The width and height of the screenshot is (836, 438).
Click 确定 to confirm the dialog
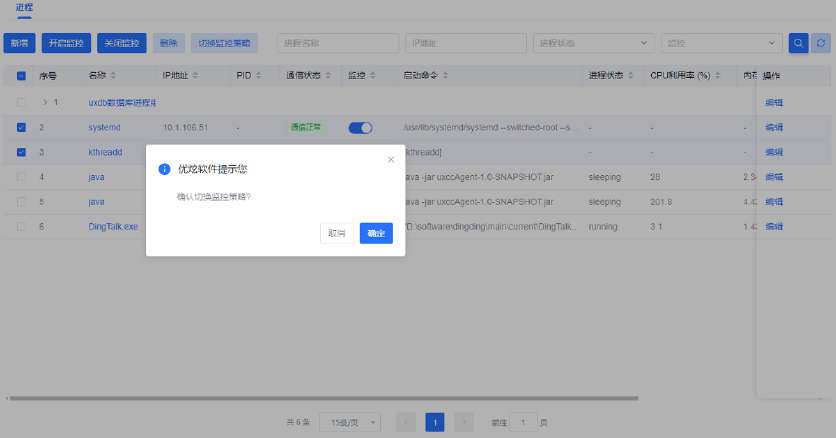[376, 233]
